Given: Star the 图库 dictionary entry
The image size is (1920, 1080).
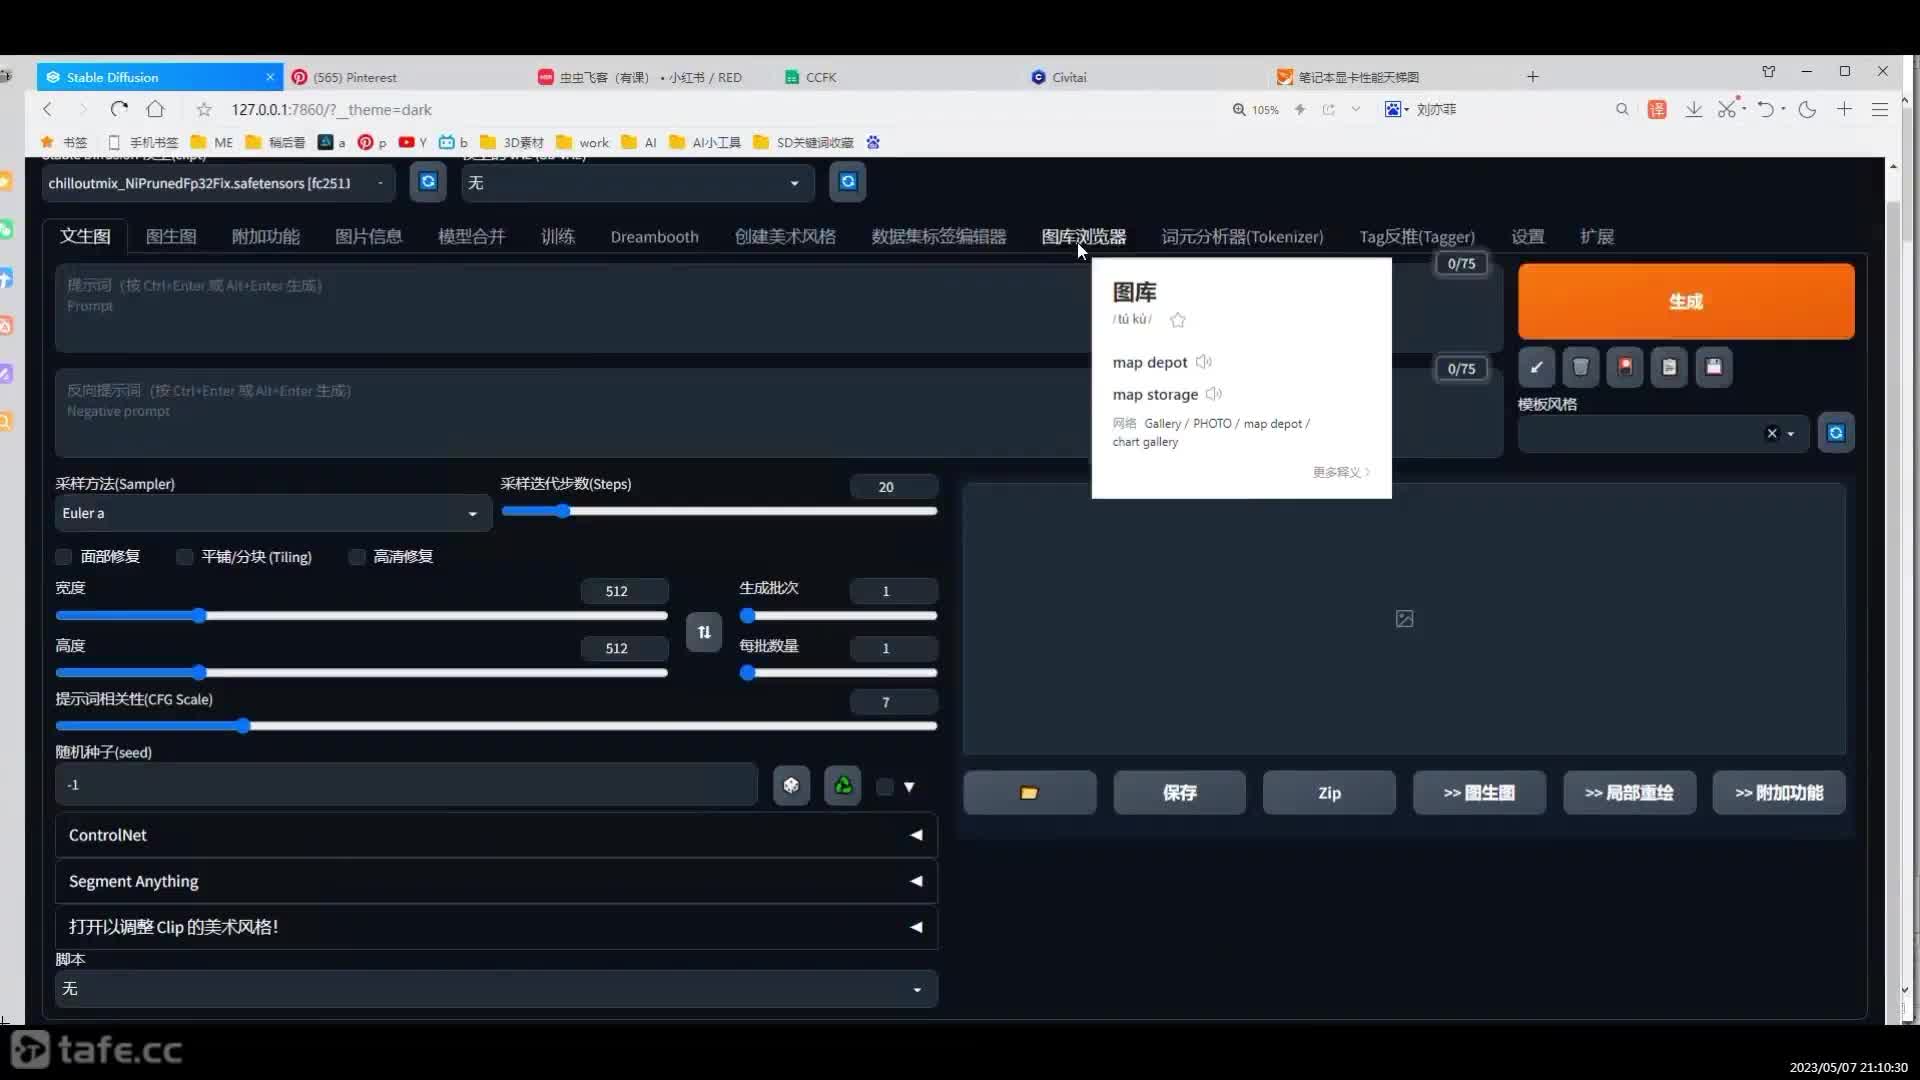Looking at the screenshot, I should tap(1177, 320).
